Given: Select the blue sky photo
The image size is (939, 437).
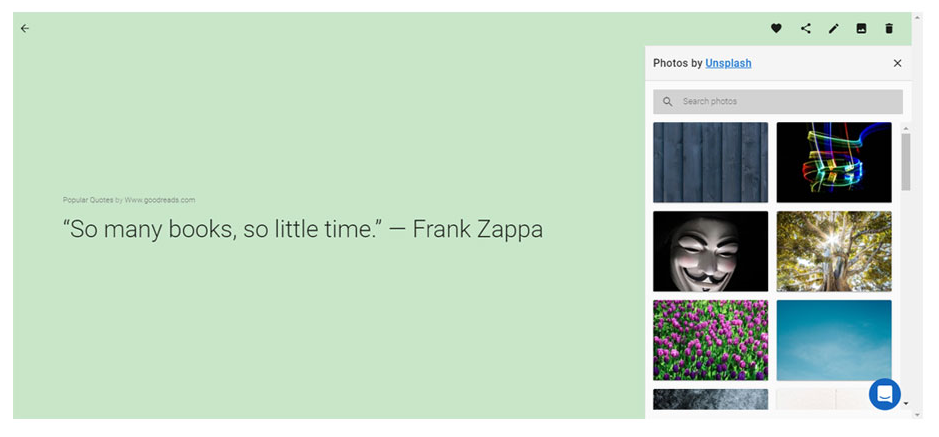Looking at the screenshot, I should tap(834, 340).
